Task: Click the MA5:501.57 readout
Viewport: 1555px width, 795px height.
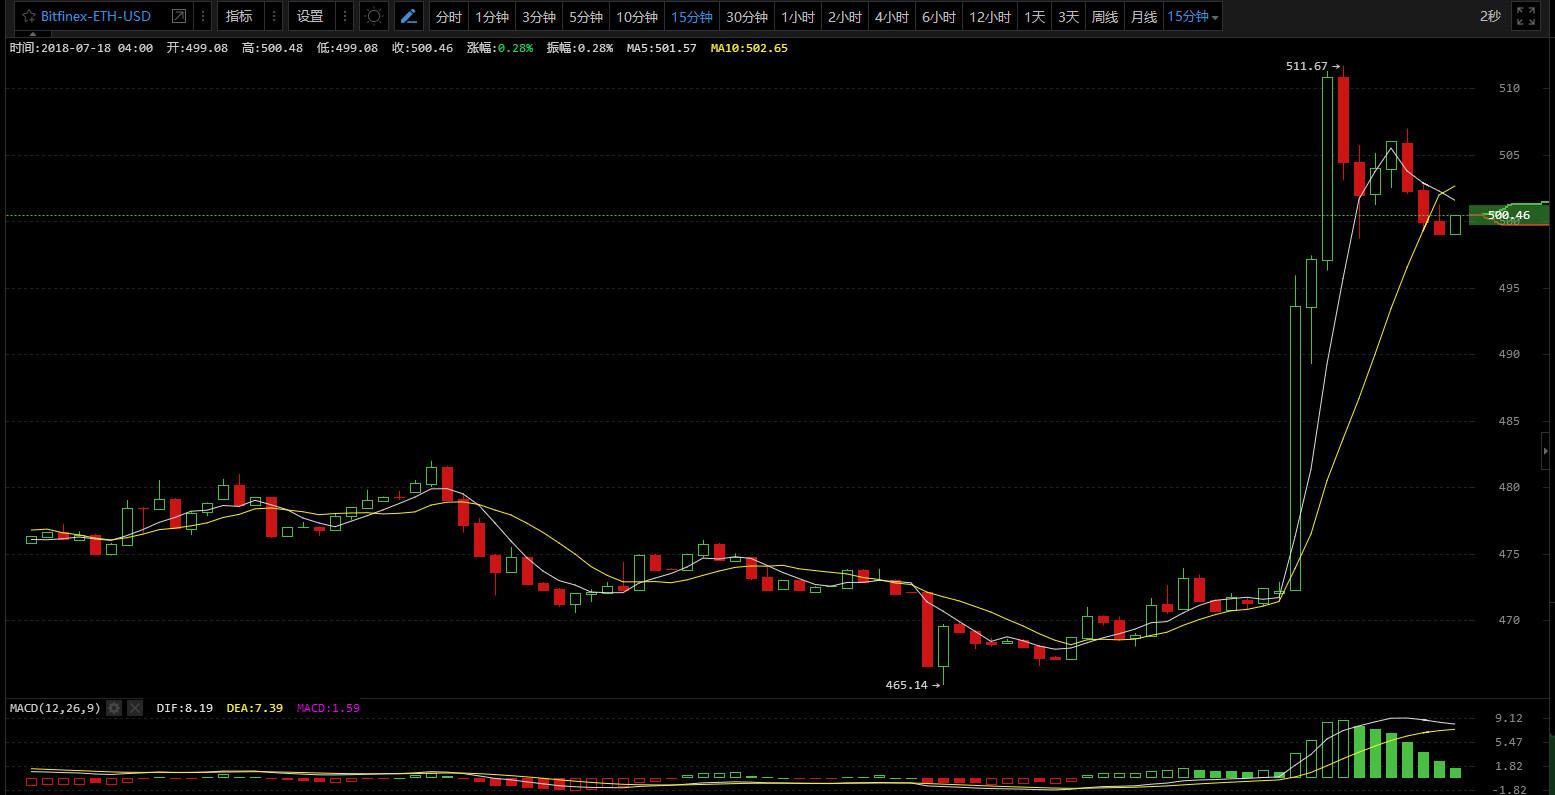Action: click(x=661, y=48)
